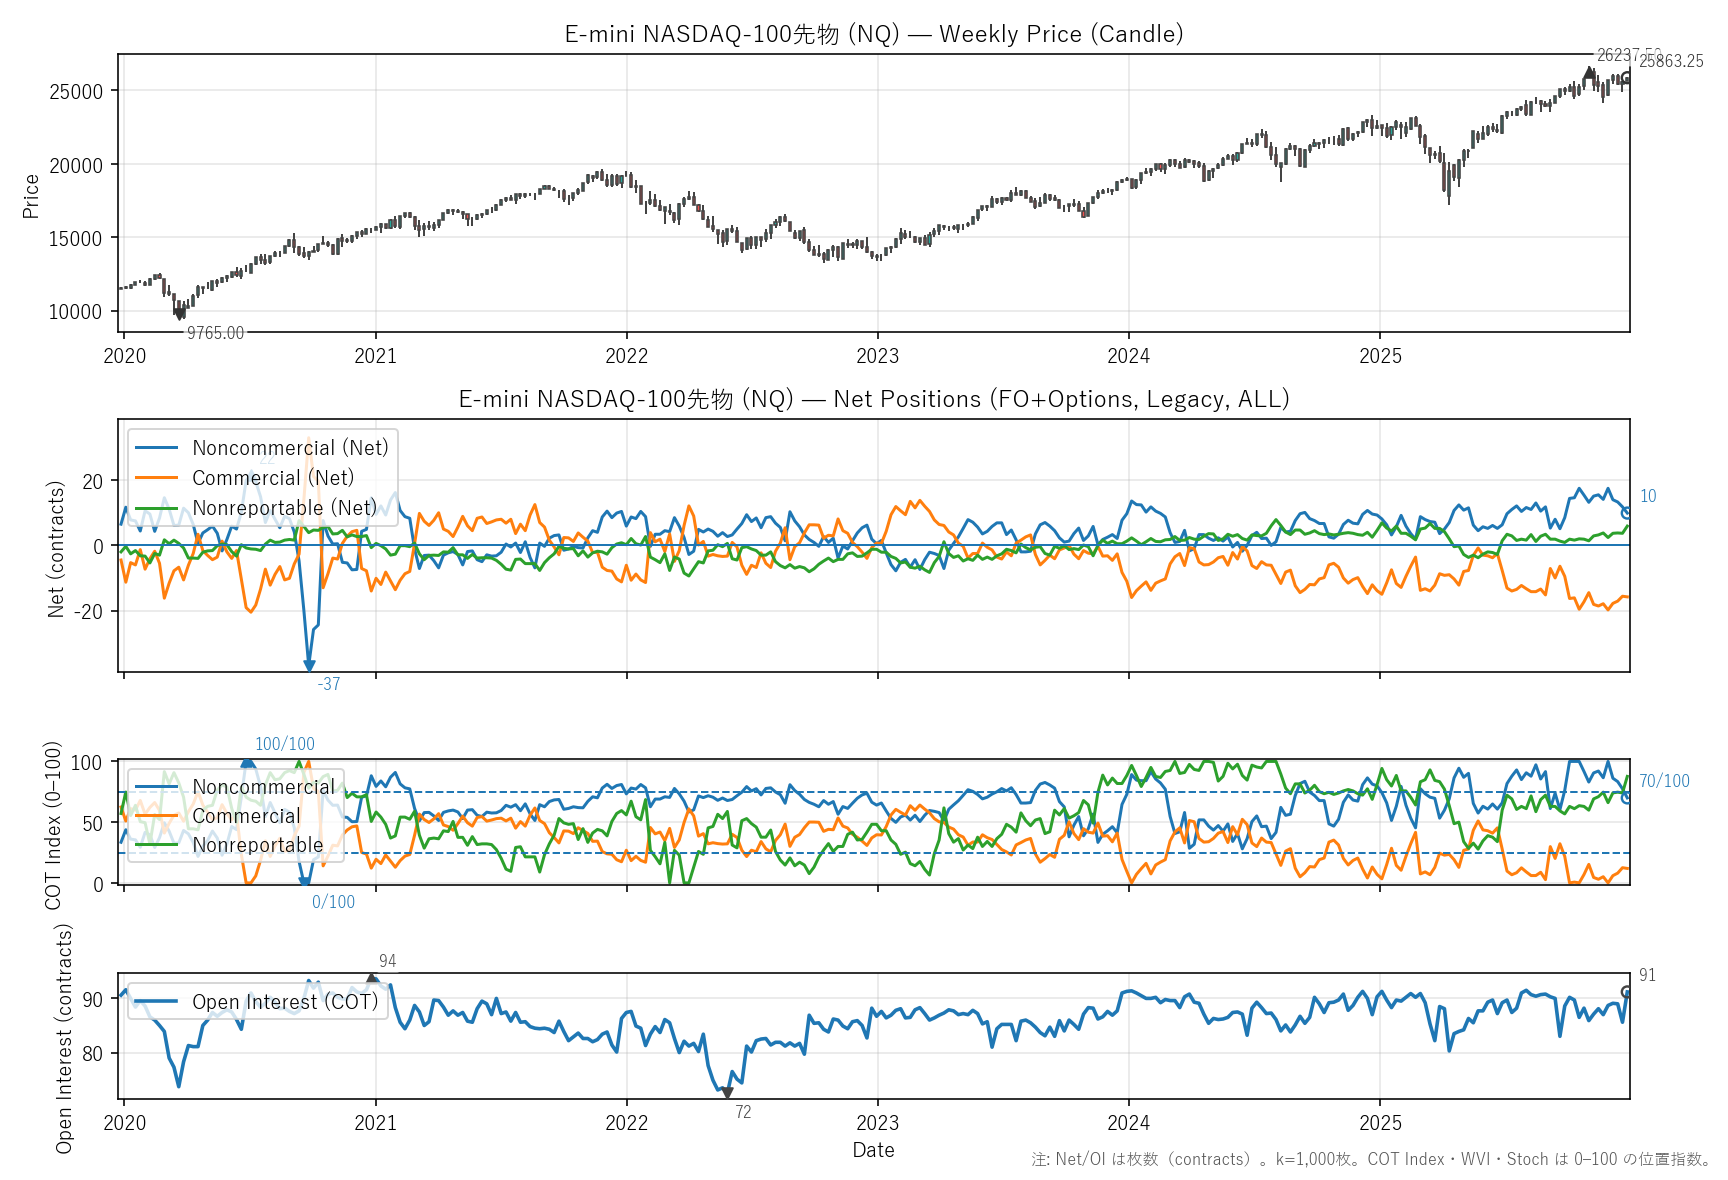Click the Open Interest peak marker at 94
Screen dimensions: 1728x1180
(x=372, y=980)
